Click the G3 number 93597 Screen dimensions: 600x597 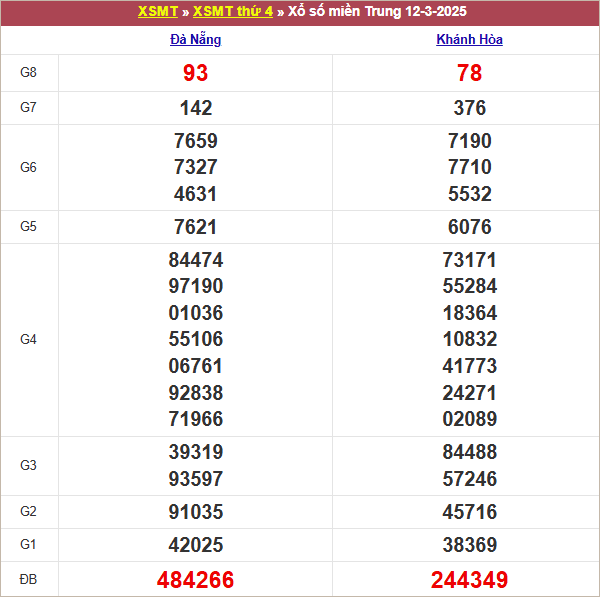click(196, 479)
